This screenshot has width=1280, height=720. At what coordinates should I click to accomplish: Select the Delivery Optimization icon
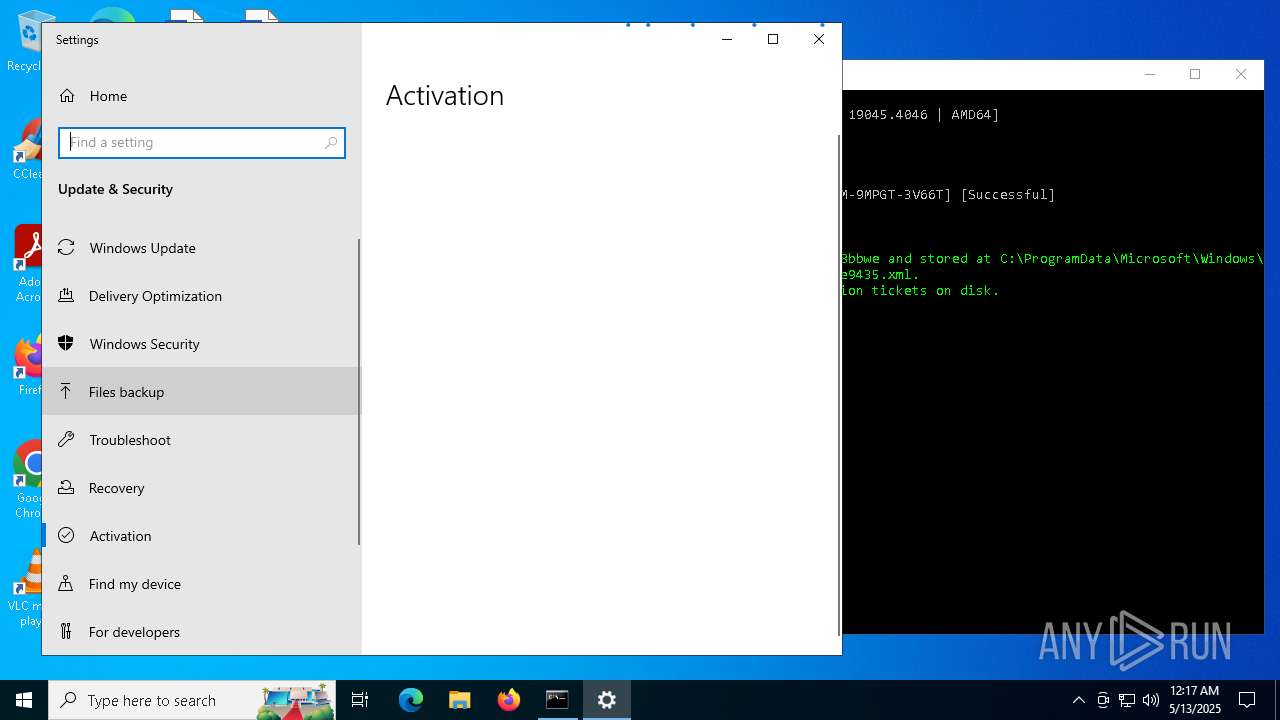coord(67,296)
